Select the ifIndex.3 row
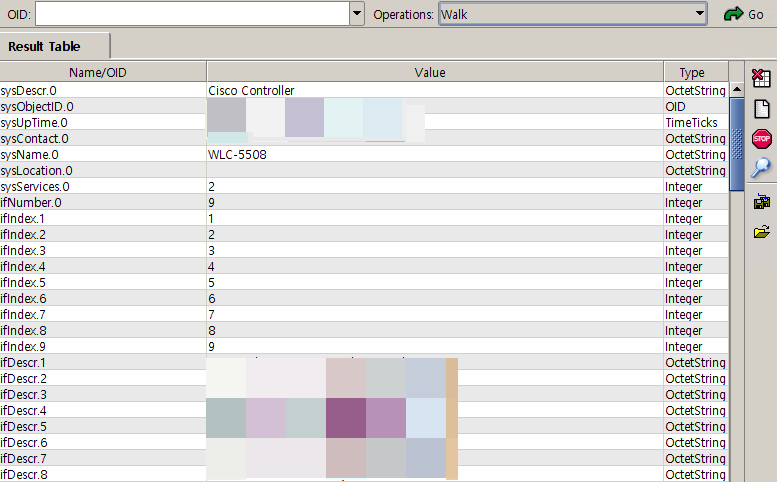 (364, 251)
